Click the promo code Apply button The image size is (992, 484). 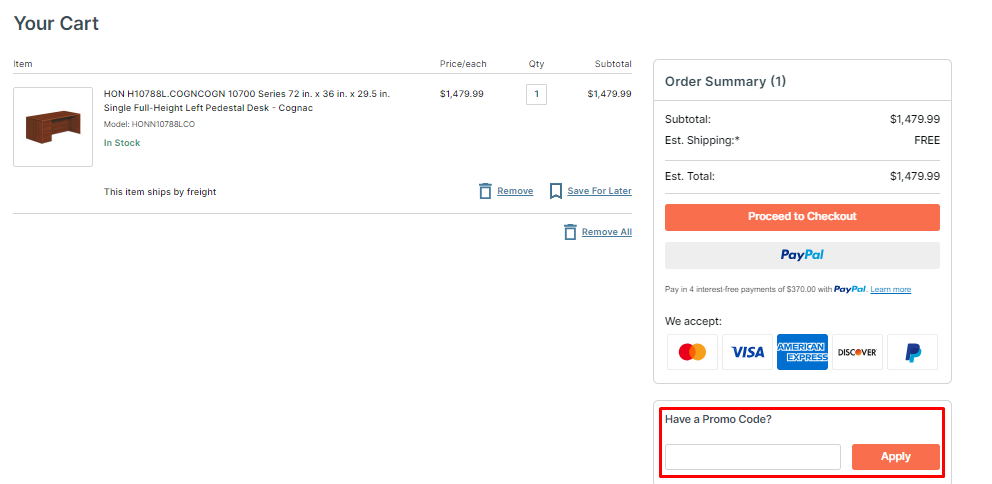click(x=896, y=457)
